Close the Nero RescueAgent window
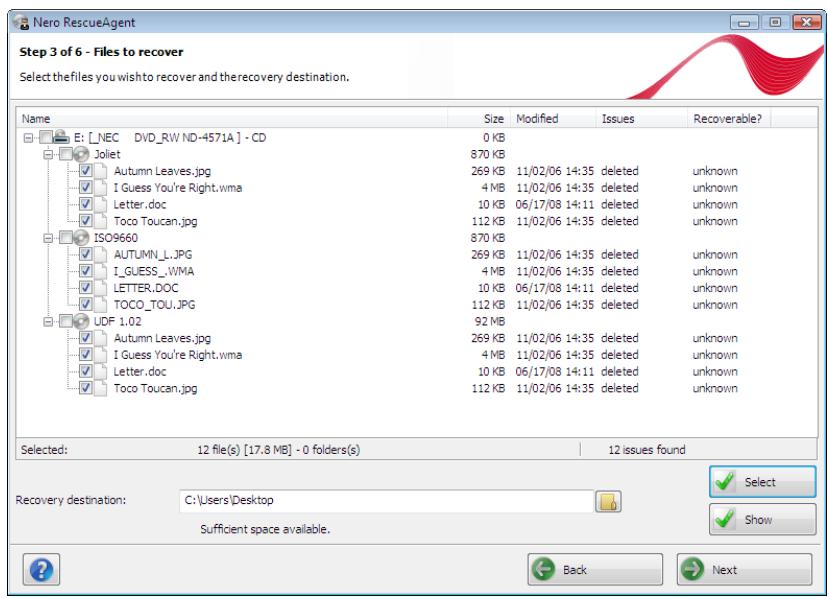 click(x=806, y=22)
